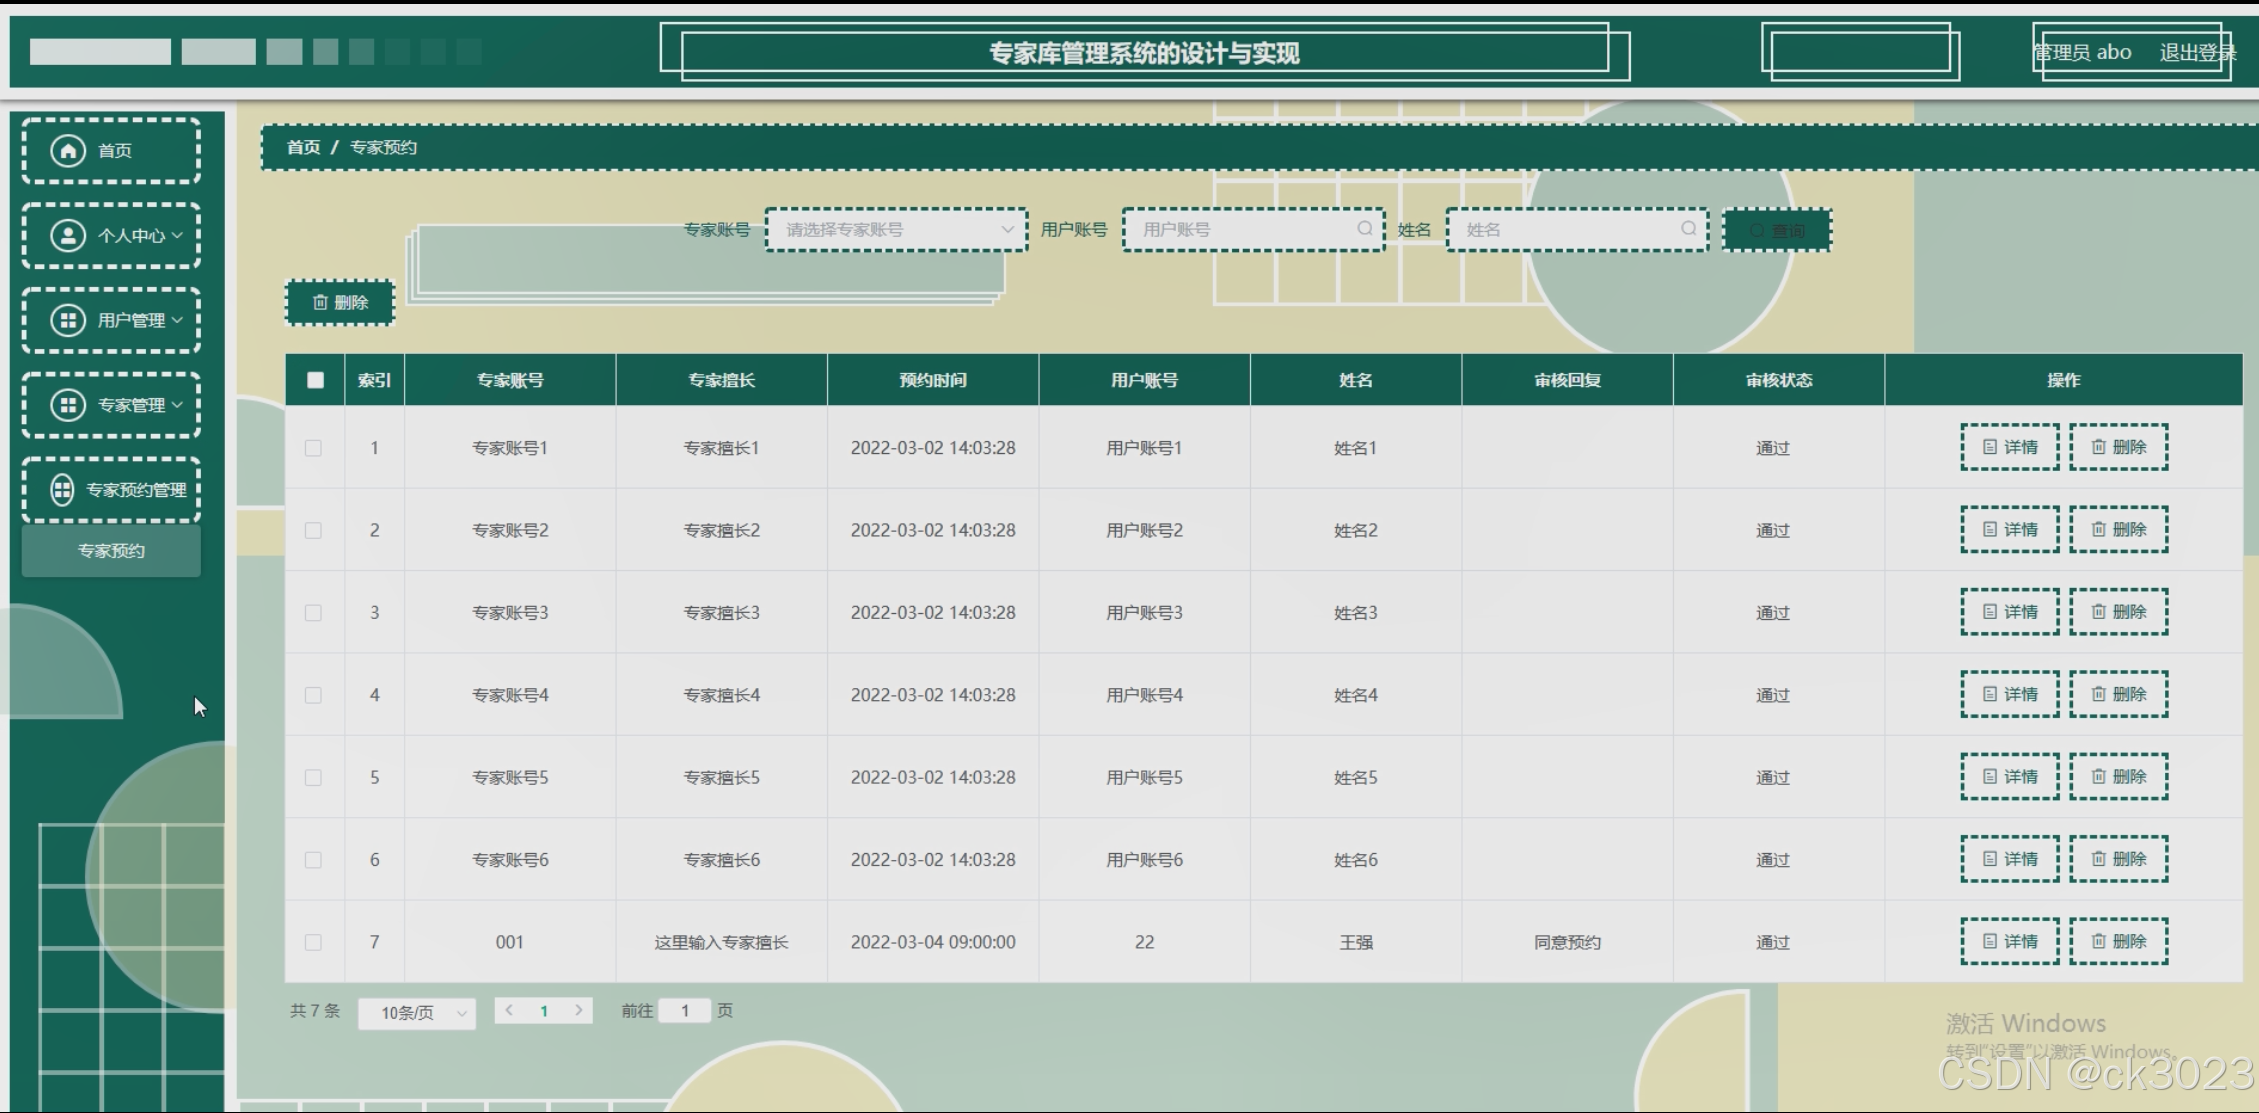
Task: Click 详情 button for 王强's row
Action: pos(2009,941)
